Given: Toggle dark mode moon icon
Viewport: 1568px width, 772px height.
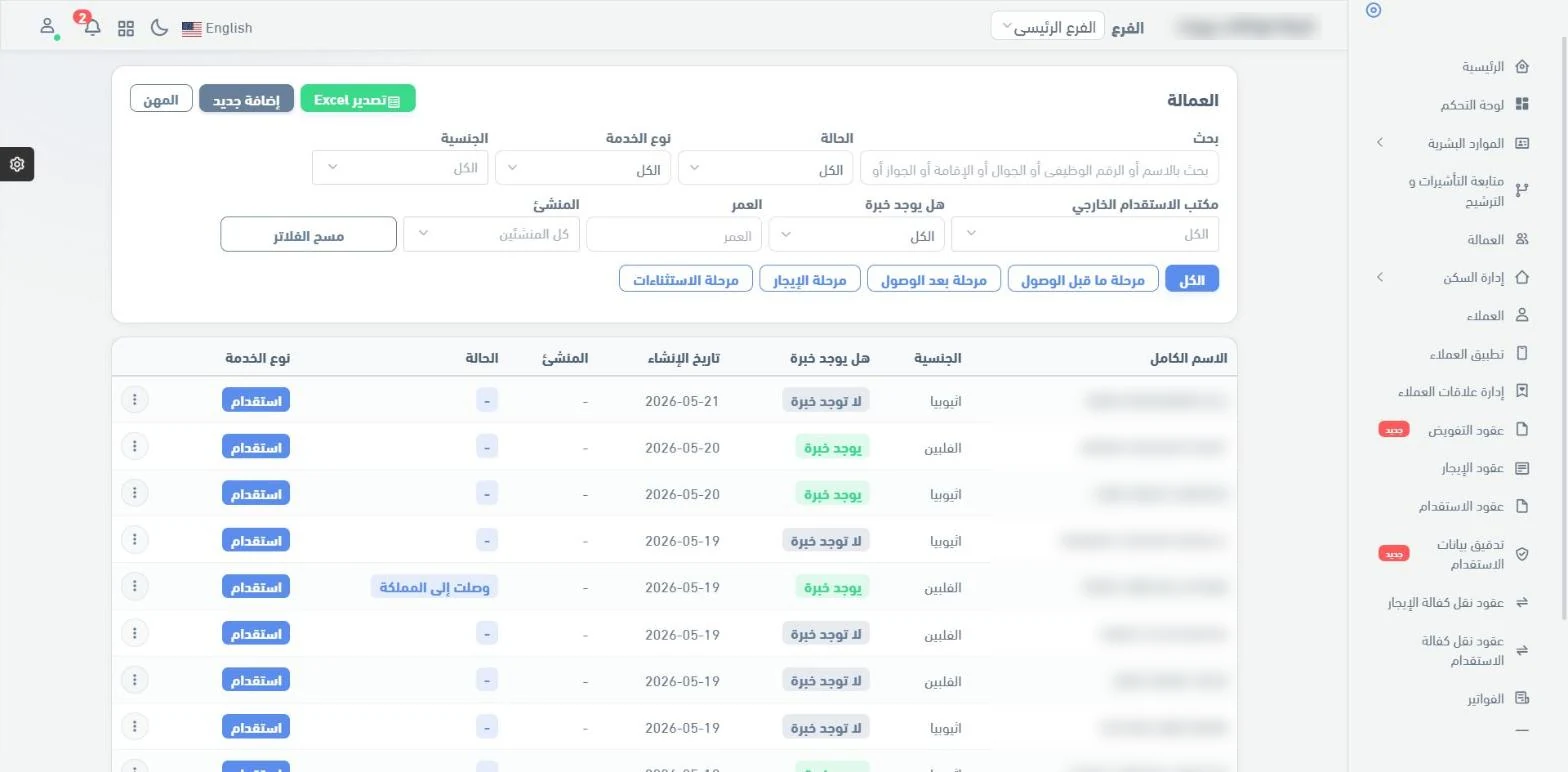Looking at the screenshot, I should click(x=159, y=28).
